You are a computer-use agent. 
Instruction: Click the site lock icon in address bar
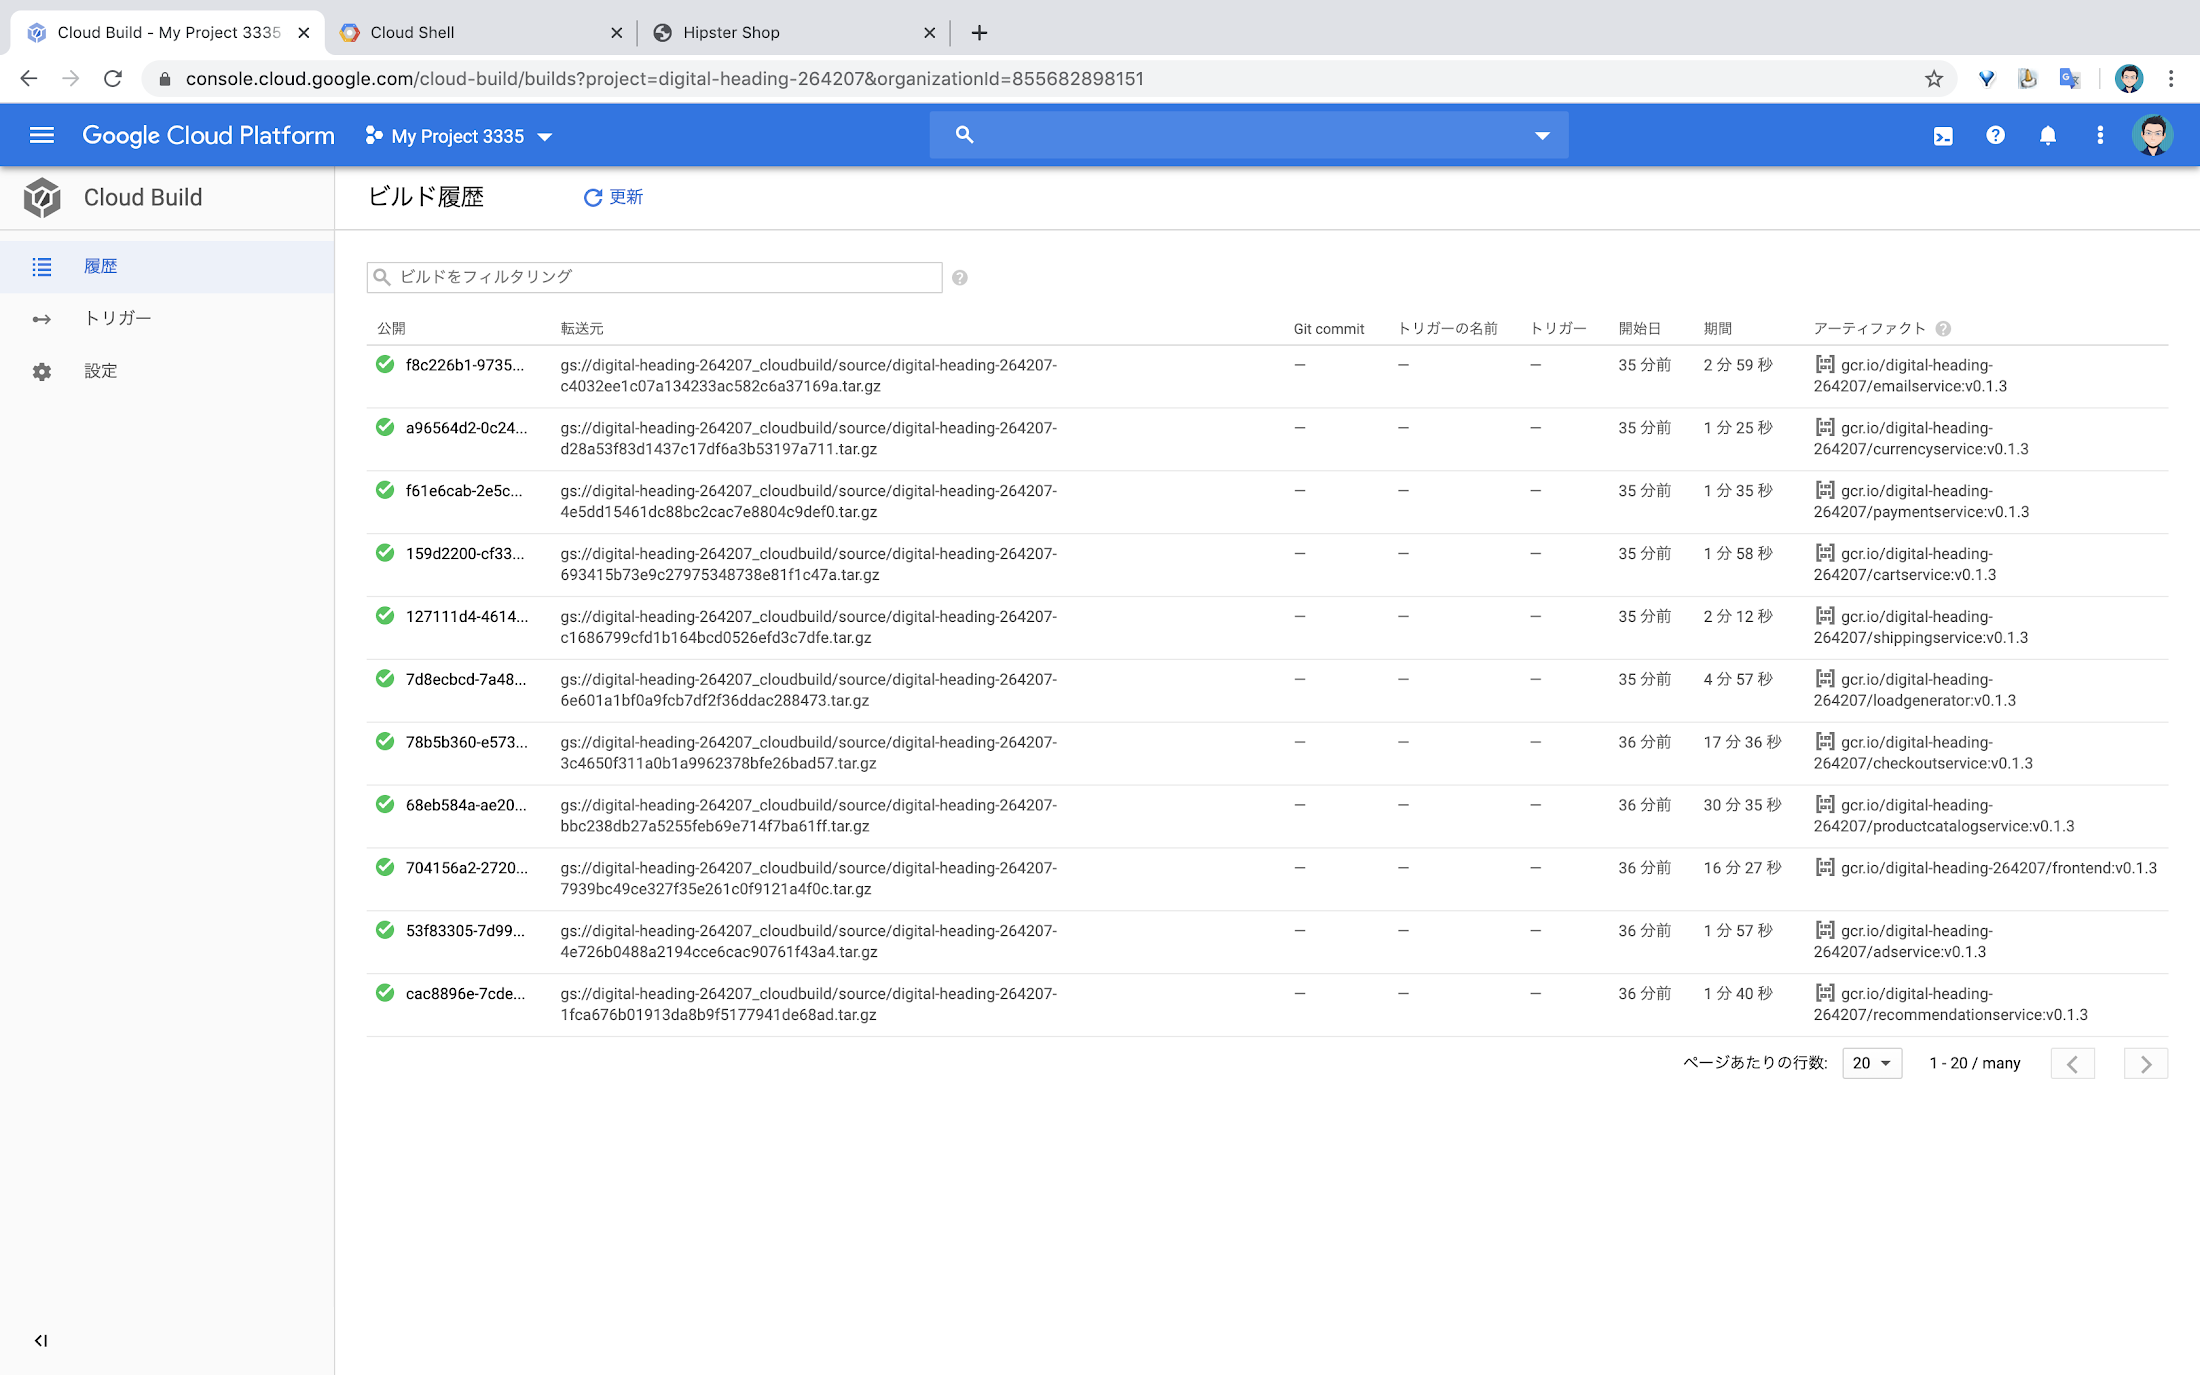point(165,79)
